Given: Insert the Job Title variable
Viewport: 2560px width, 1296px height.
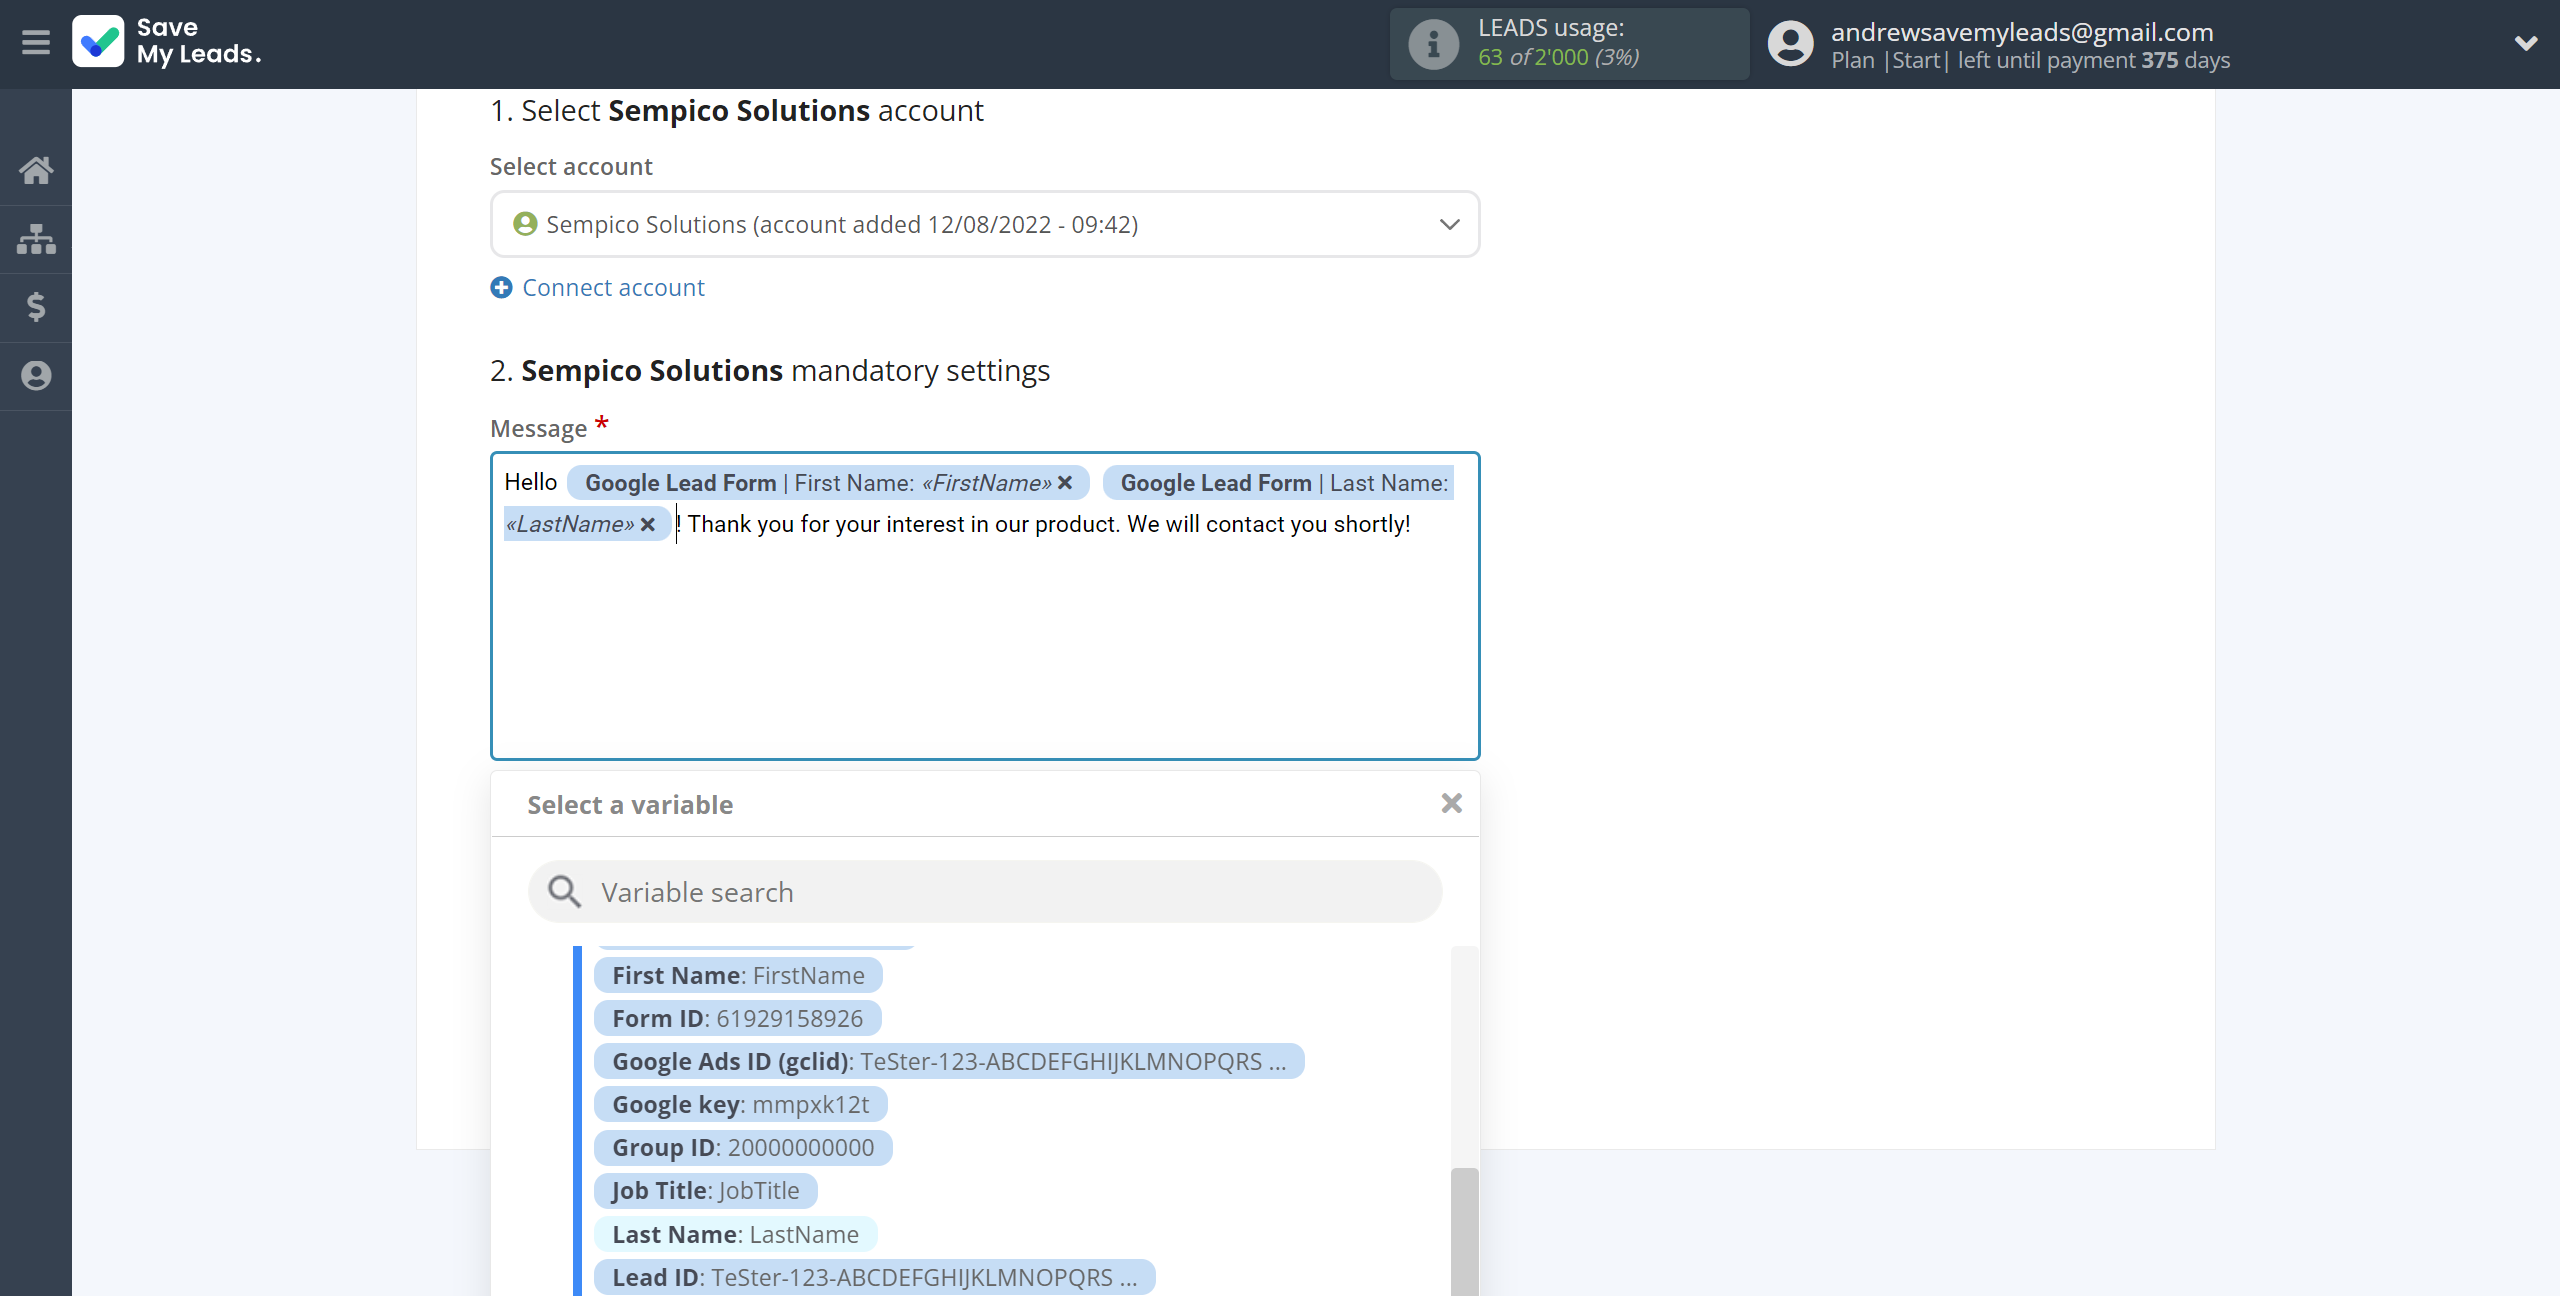Looking at the screenshot, I should pyautogui.click(x=705, y=1191).
